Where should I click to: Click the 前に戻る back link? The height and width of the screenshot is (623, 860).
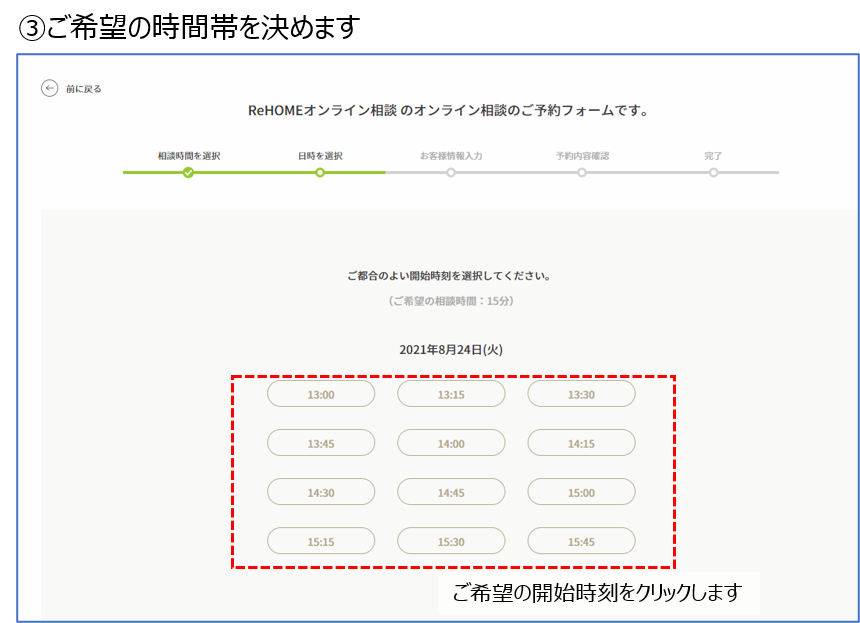click(x=83, y=89)
